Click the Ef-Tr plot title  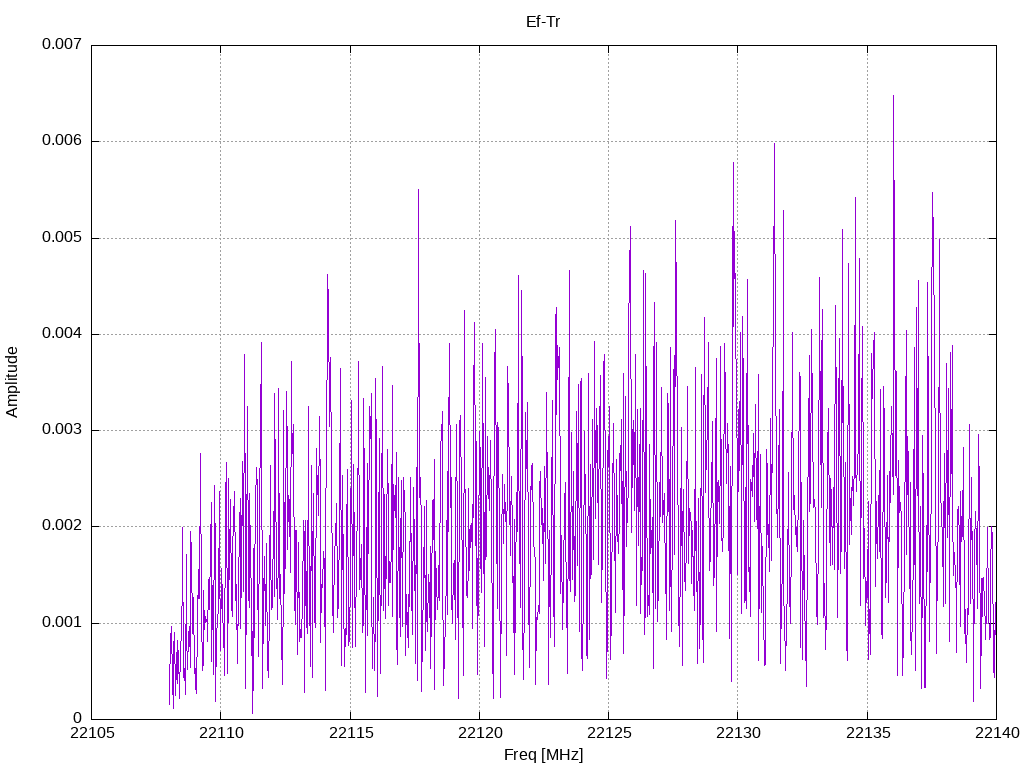(543, 22)
